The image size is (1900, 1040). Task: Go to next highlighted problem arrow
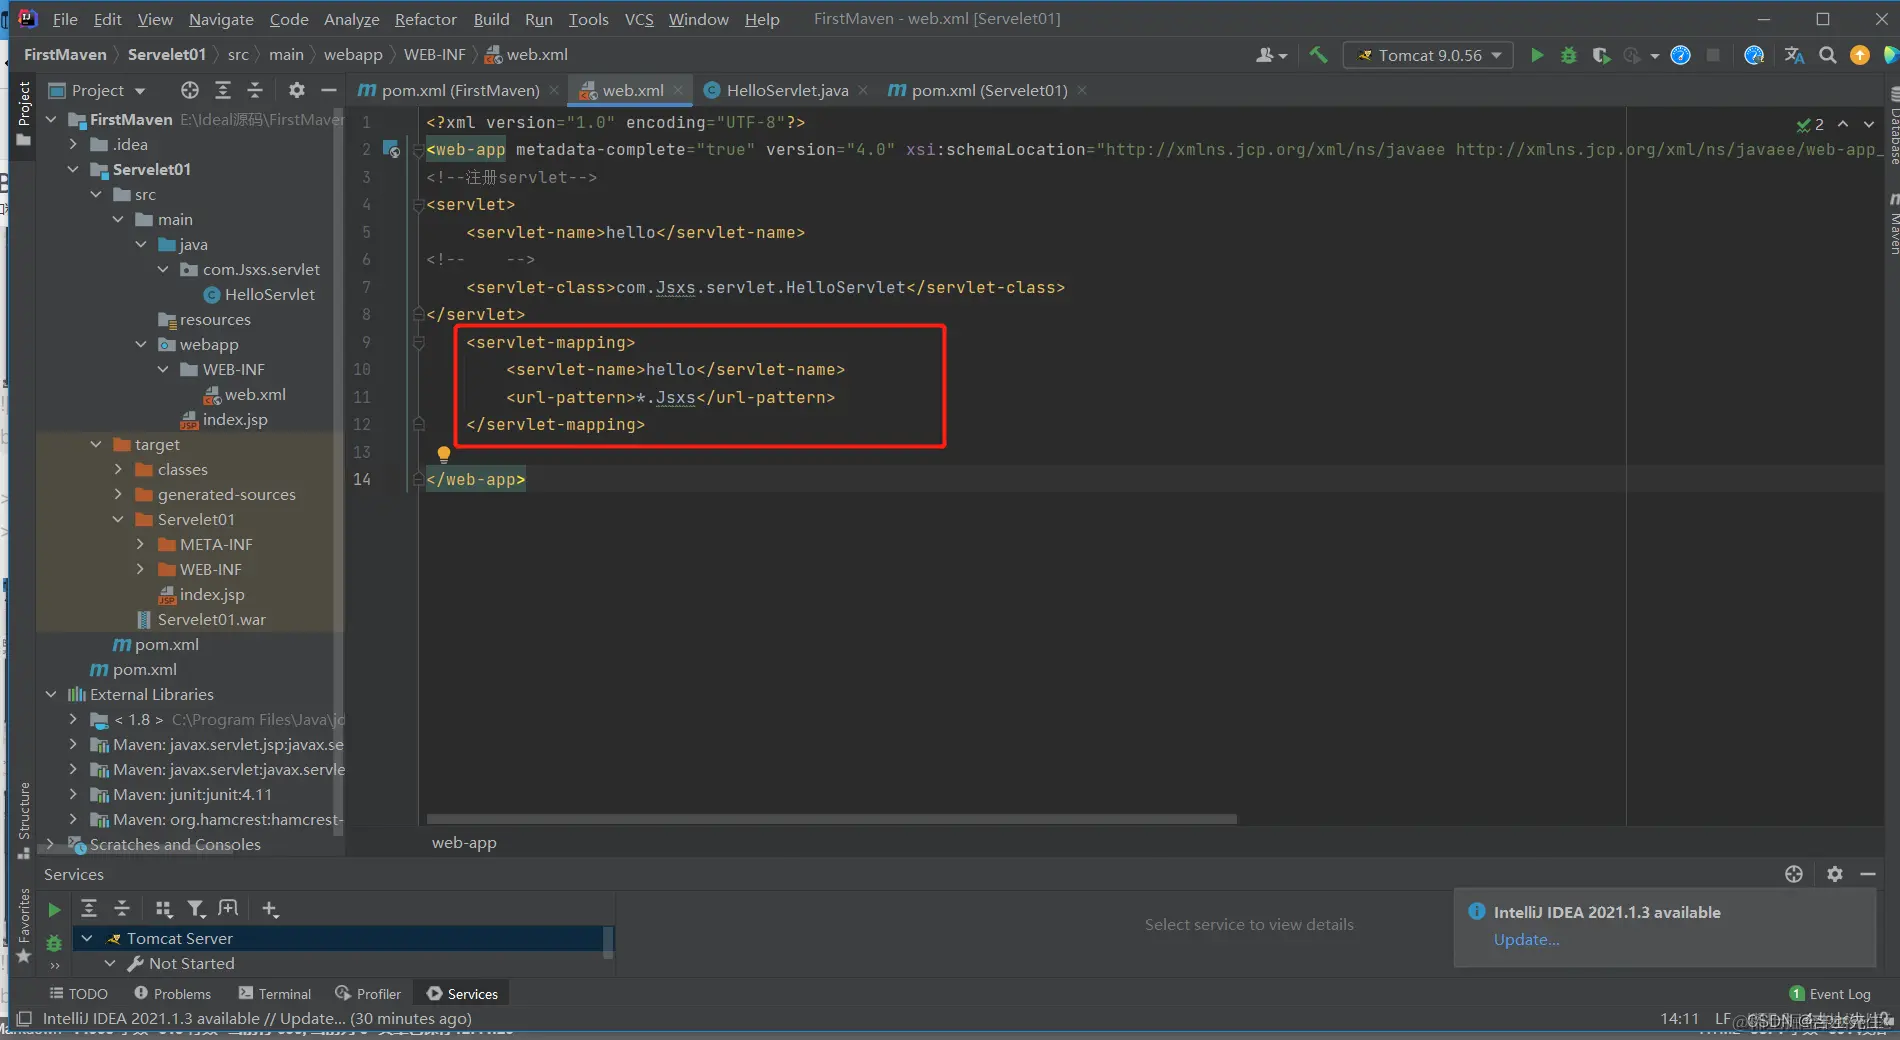click(1868, 124)
